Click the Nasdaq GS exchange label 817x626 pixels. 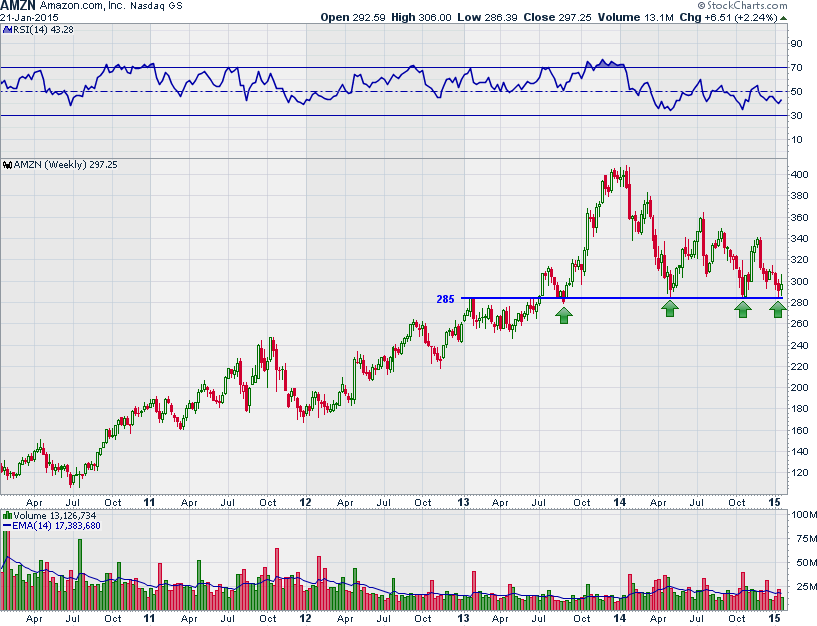[x=156, y=6]
